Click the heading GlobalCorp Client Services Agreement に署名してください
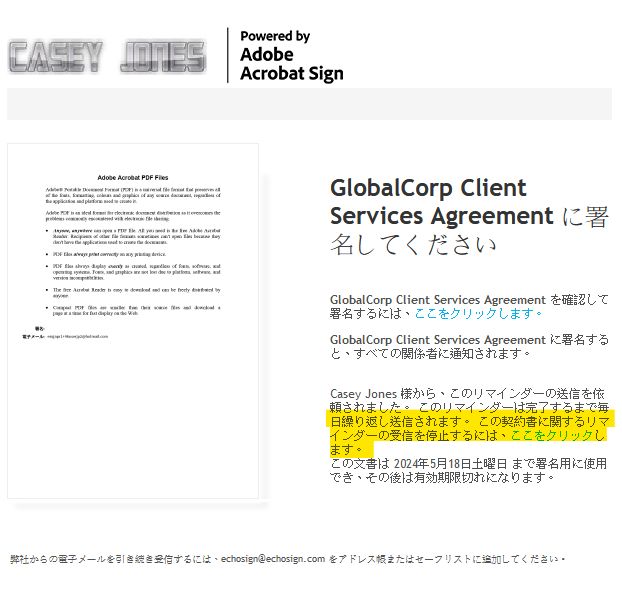This screenshot has width=622, height=592. [469, 216]
